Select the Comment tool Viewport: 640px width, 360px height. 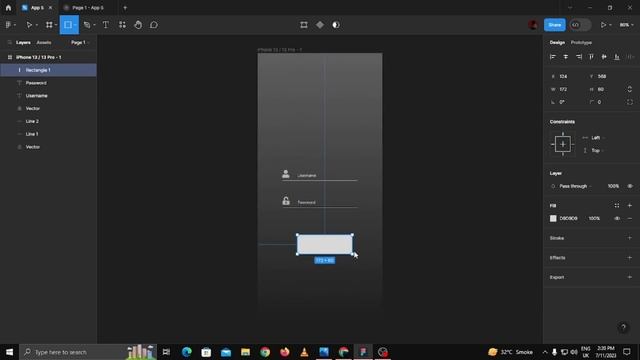[154, 25]
